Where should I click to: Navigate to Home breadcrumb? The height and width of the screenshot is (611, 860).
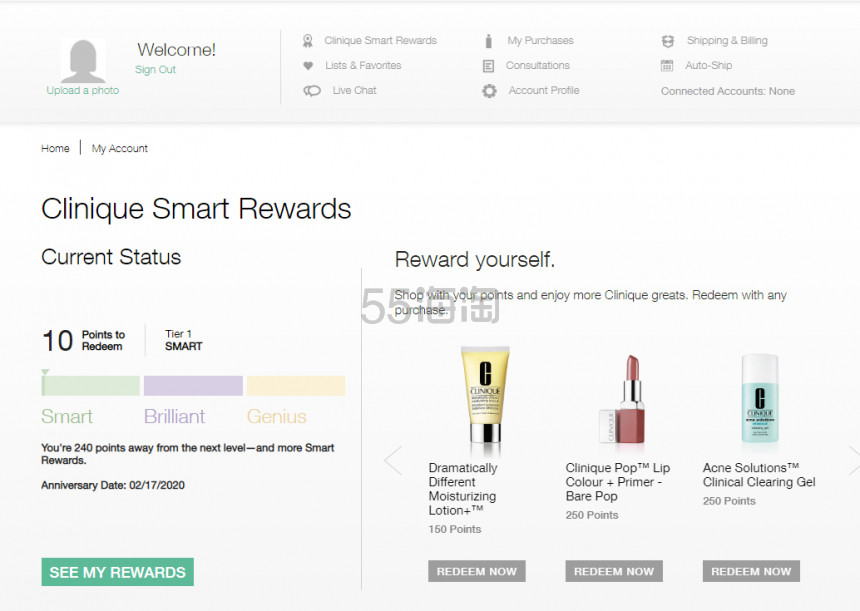55,149
